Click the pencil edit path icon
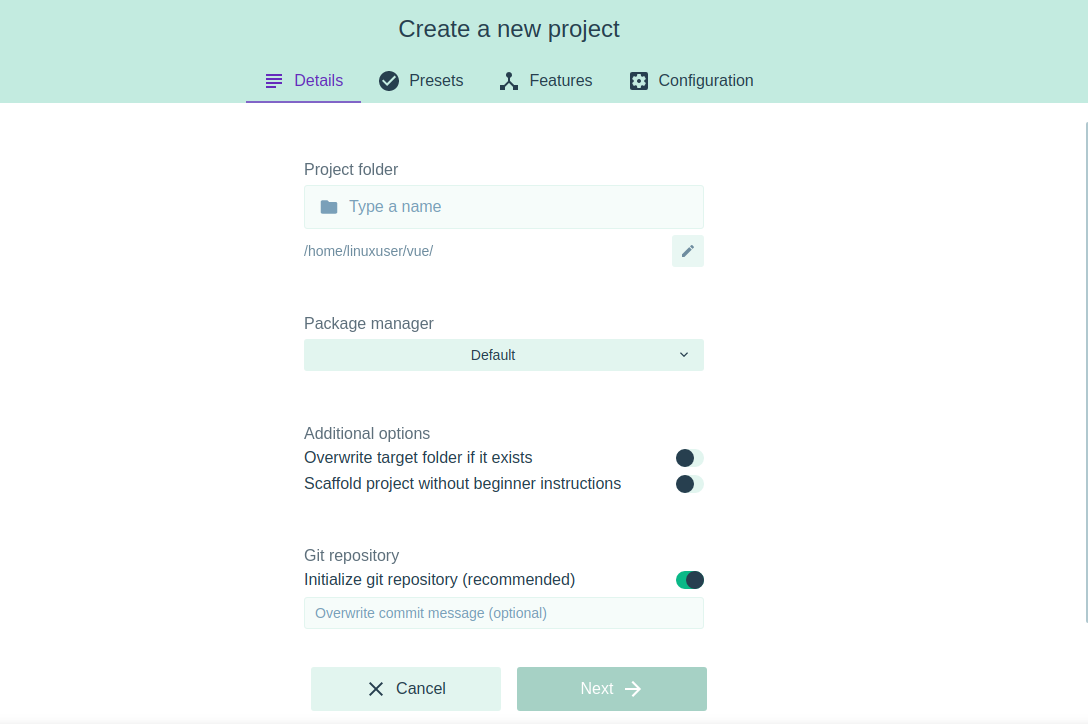The height and width of the screenshot is (724, 1088). pyautogui.click(x=688, y=251)
